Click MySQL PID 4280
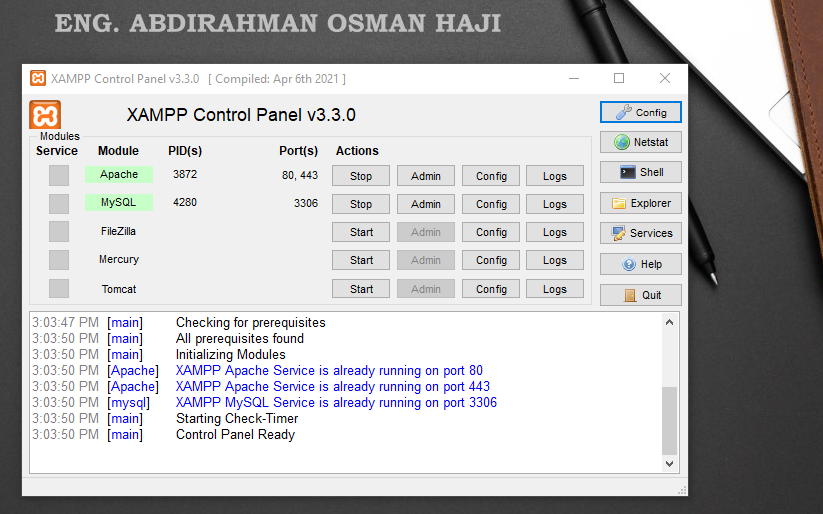The image size is (823, 514). click(185, 202)
